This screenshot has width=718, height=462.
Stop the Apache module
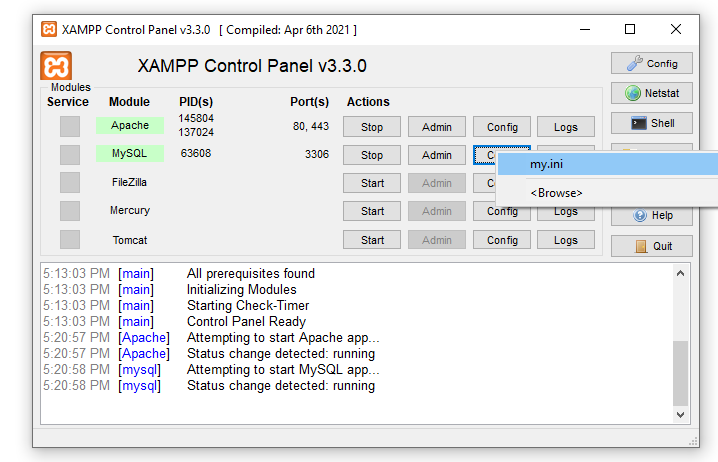[x=372, y=127]
